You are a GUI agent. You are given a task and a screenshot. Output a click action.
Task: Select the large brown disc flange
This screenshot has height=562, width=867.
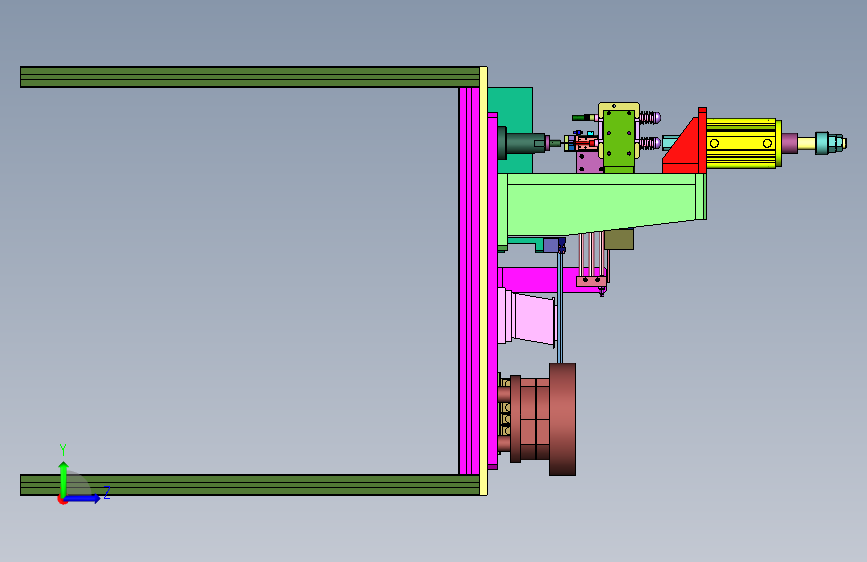(562, 419)
